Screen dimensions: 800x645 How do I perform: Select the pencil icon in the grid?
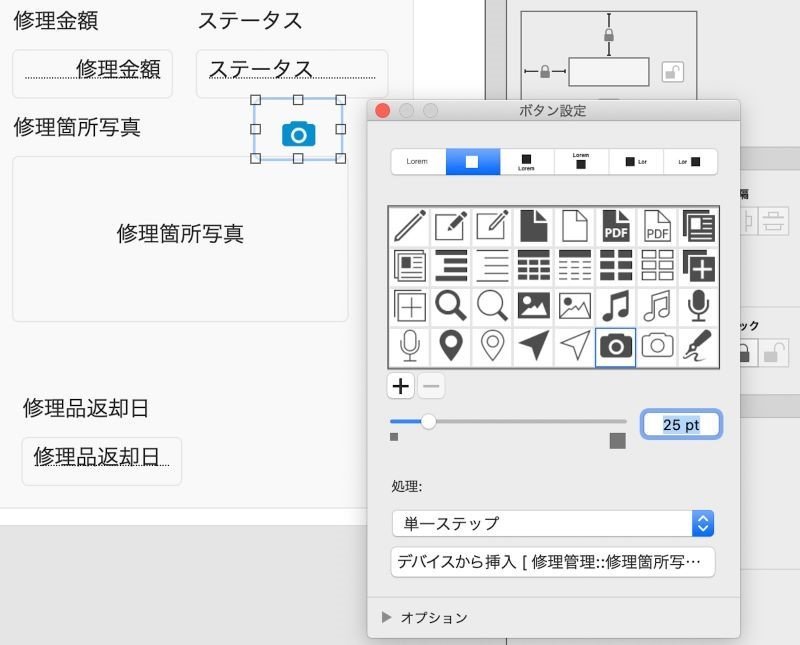[410, 226]
